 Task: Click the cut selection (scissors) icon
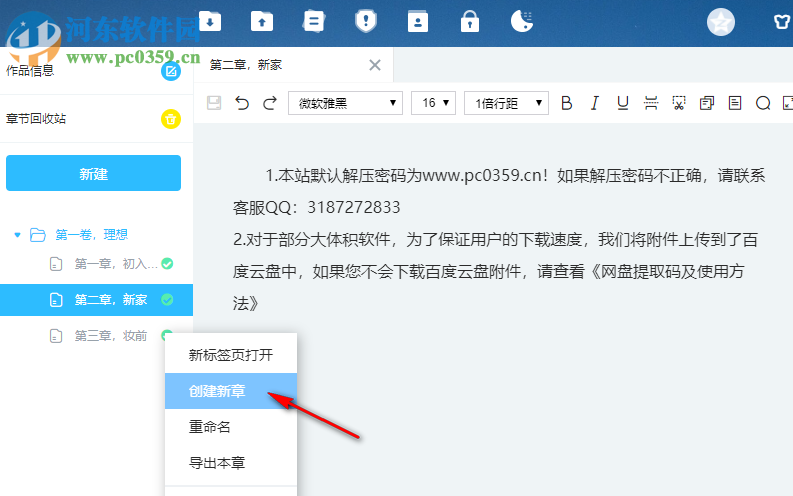pyautogui.click(x=679, y=103)
